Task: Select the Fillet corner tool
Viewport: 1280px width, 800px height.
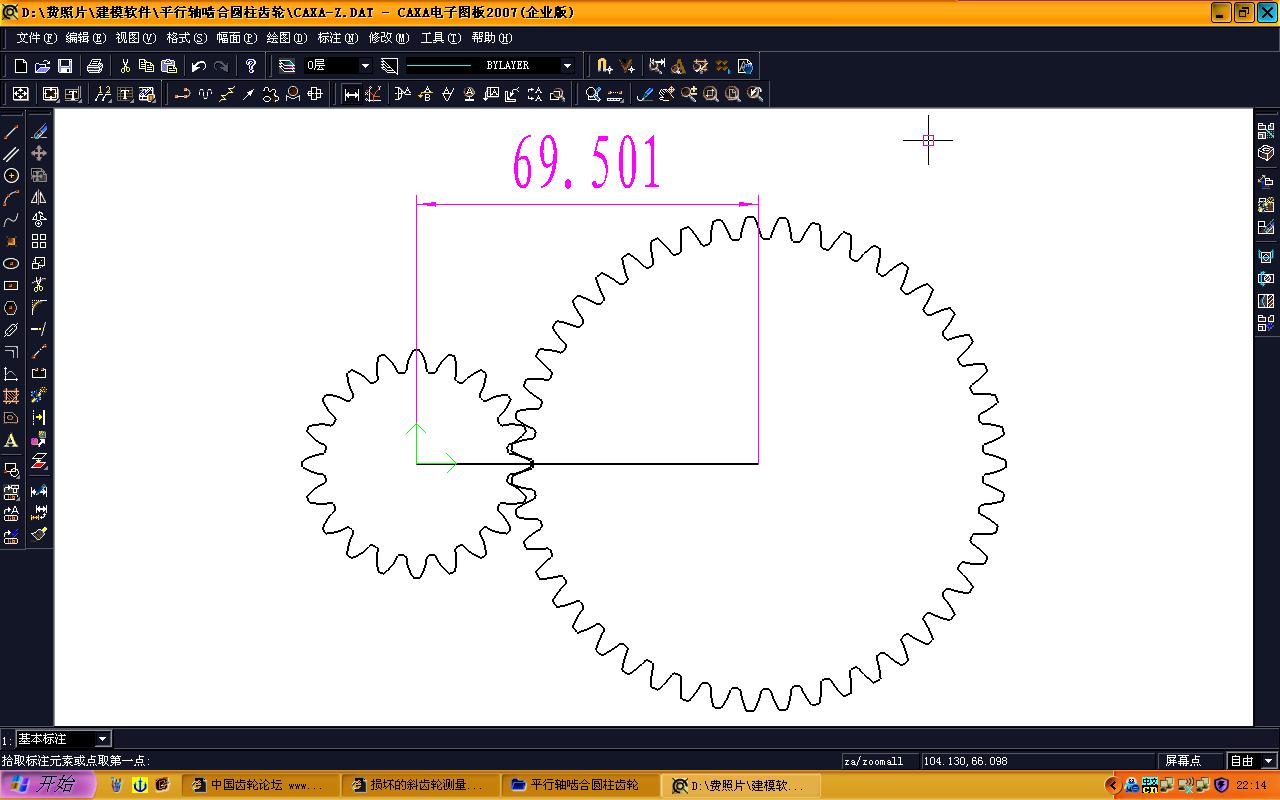Action: tap(39, 307)
